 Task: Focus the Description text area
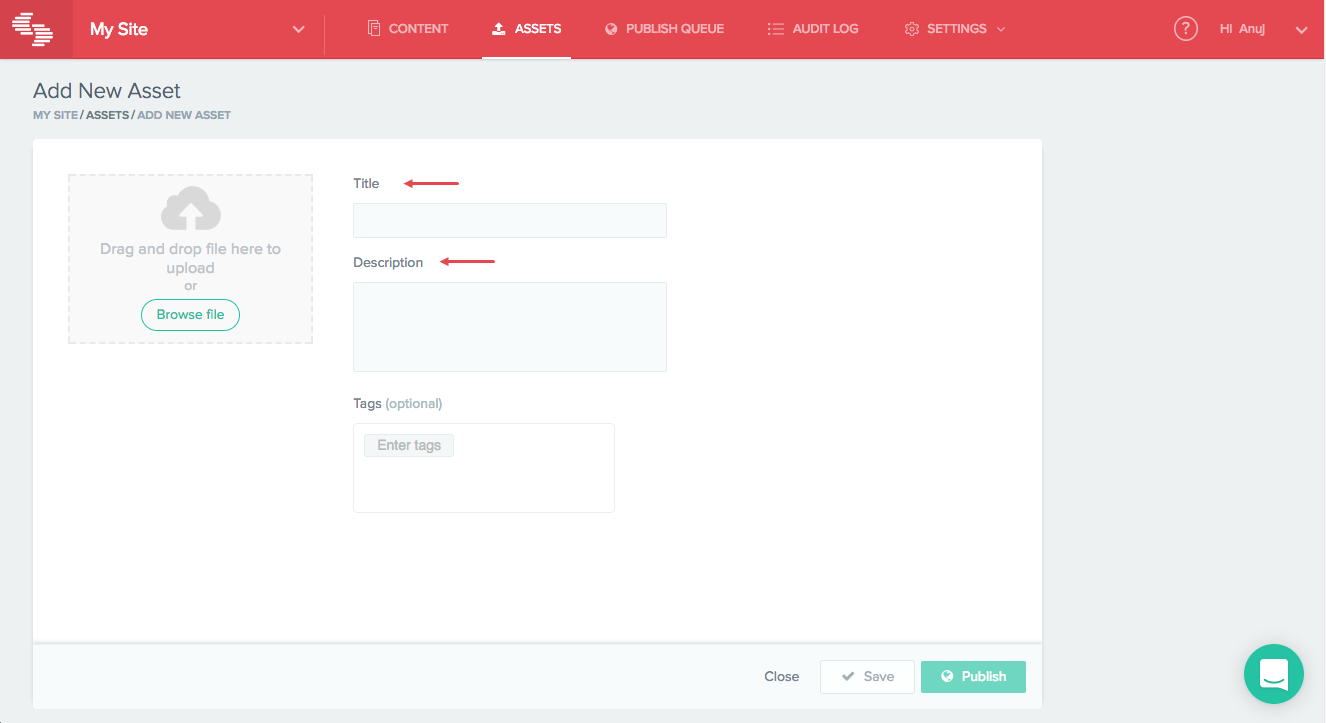pos(510,327)
